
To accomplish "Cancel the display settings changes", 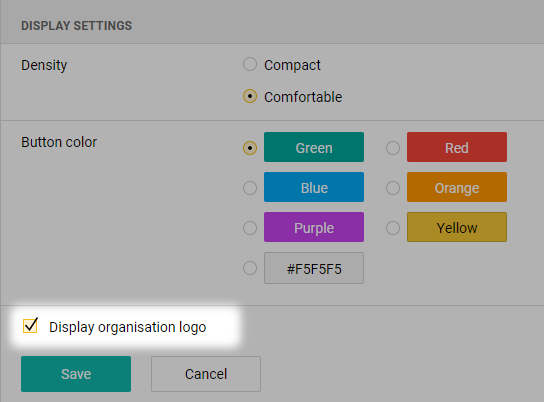I will coord(206,374).
